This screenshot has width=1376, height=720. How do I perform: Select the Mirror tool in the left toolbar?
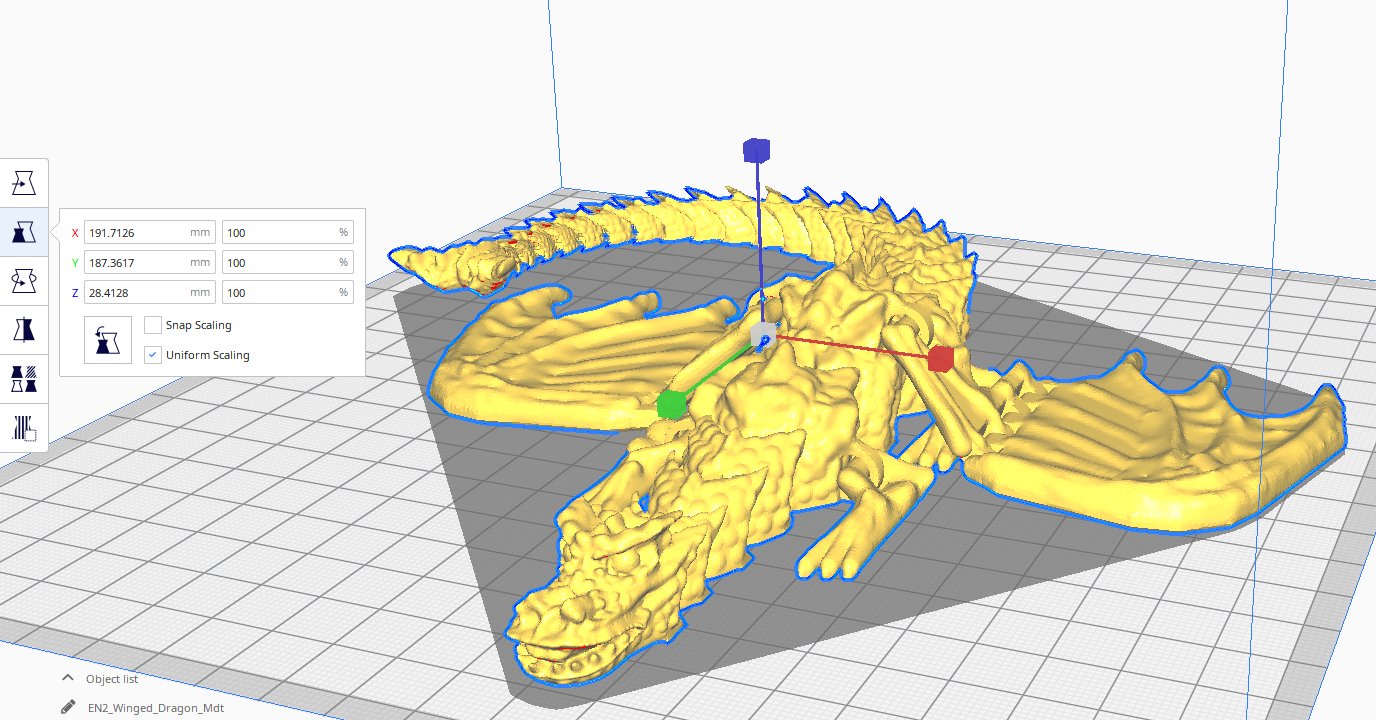[x=23, y=330]
